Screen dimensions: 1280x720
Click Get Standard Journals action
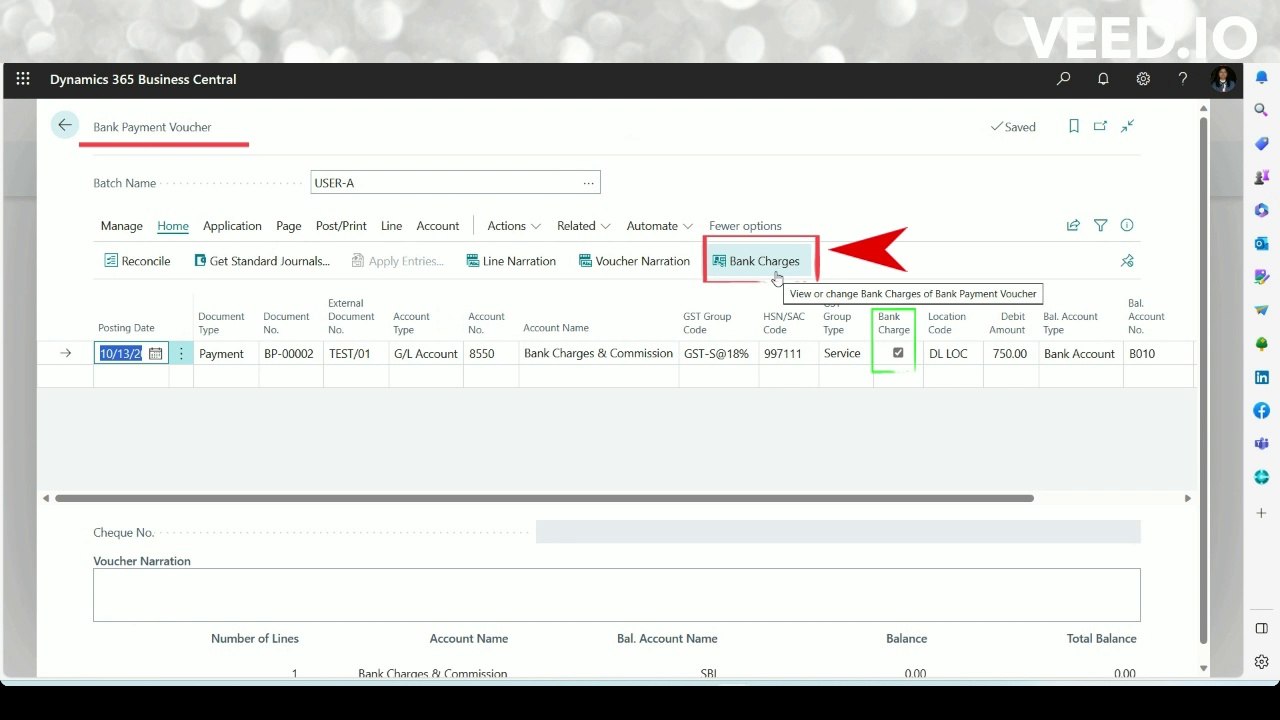coord(262,261)
